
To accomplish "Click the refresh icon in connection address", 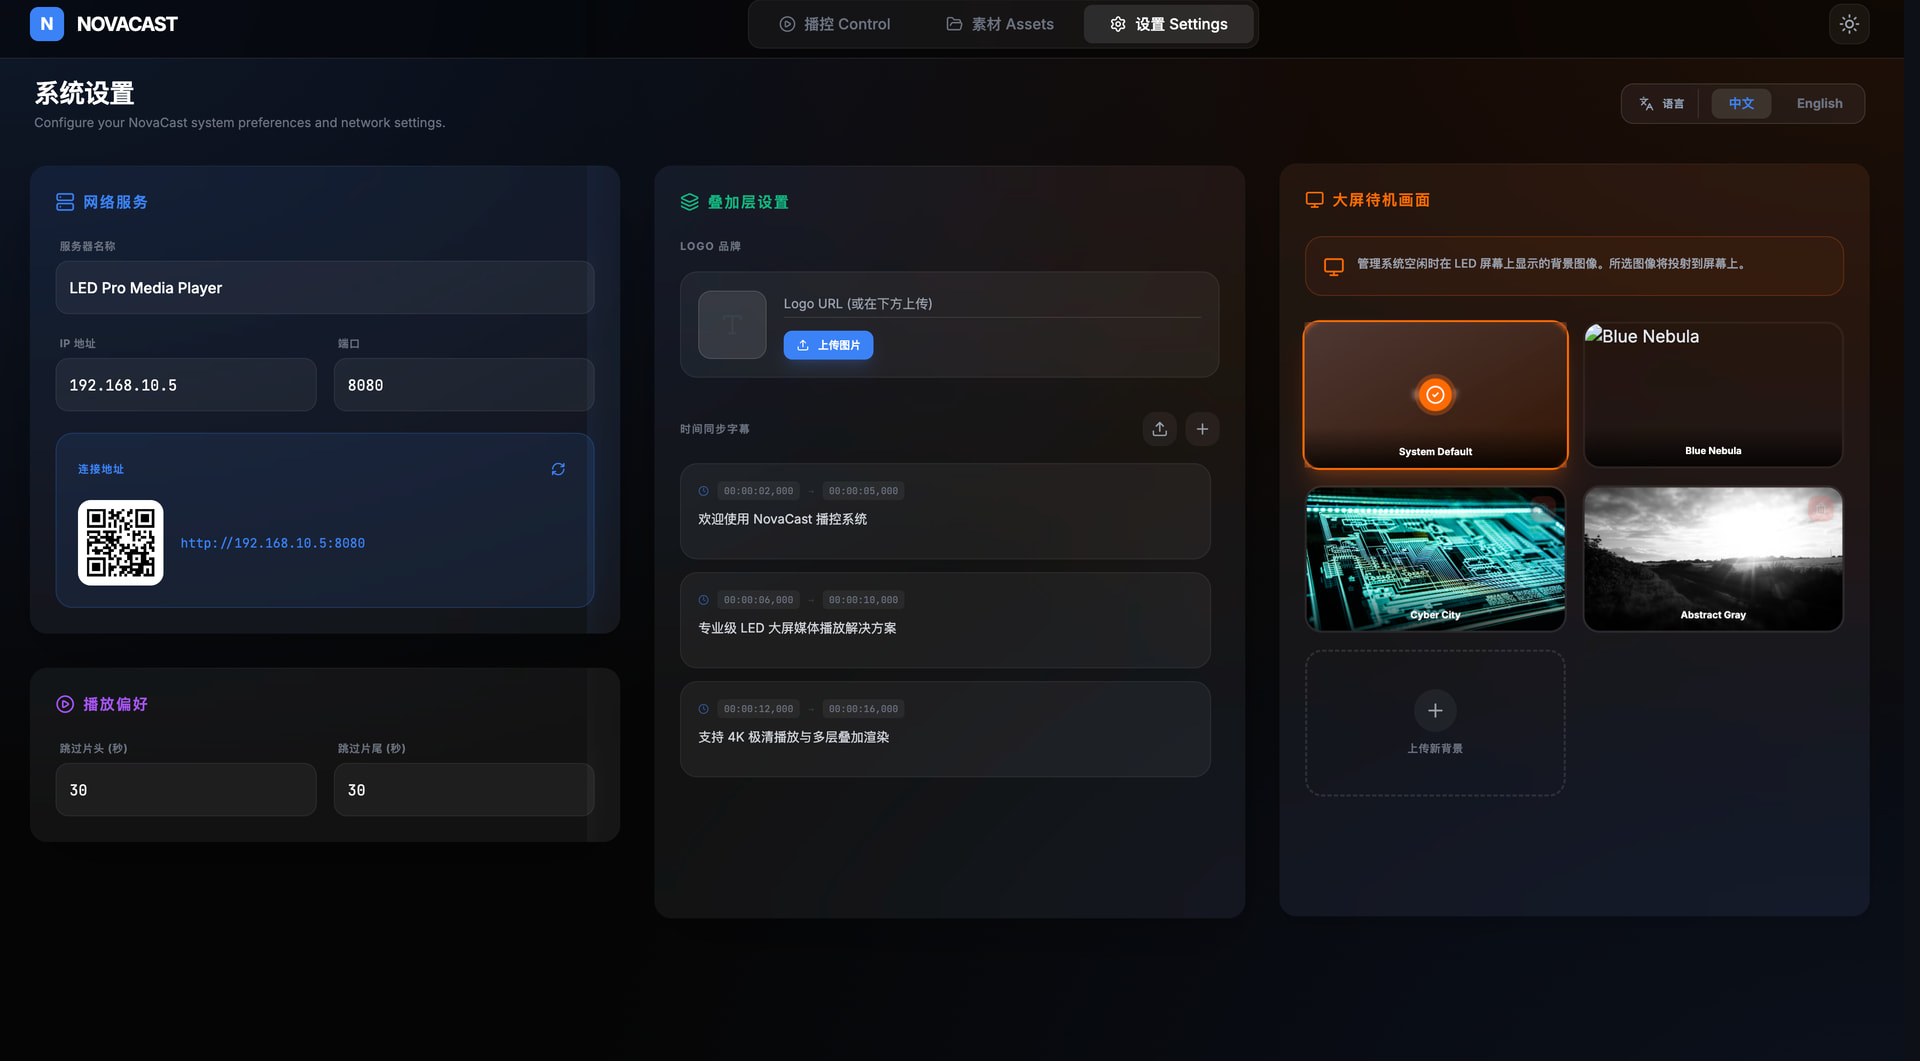I will [558, 469].
